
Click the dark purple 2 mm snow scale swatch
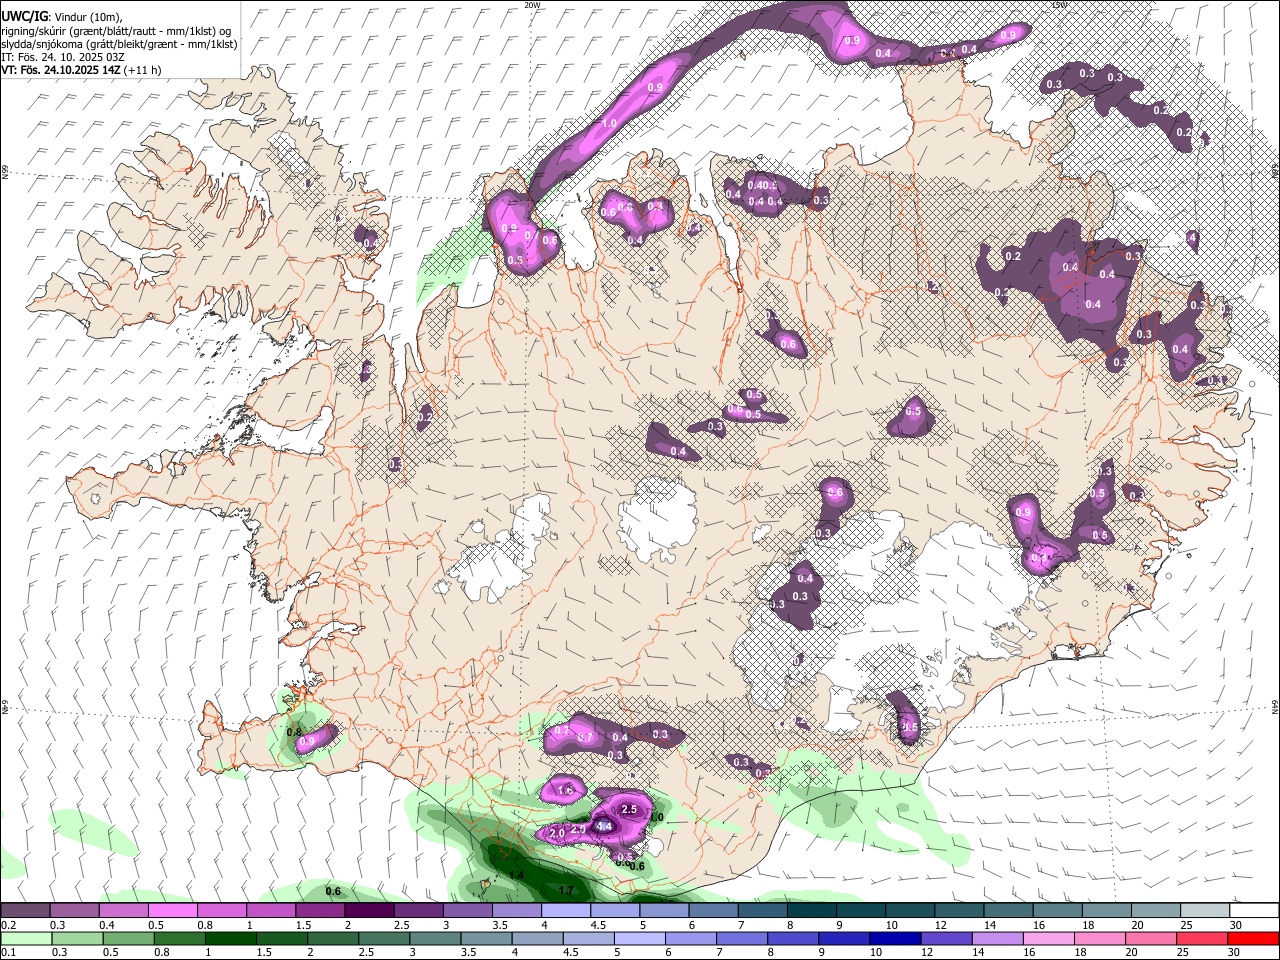tap(369, 910)
